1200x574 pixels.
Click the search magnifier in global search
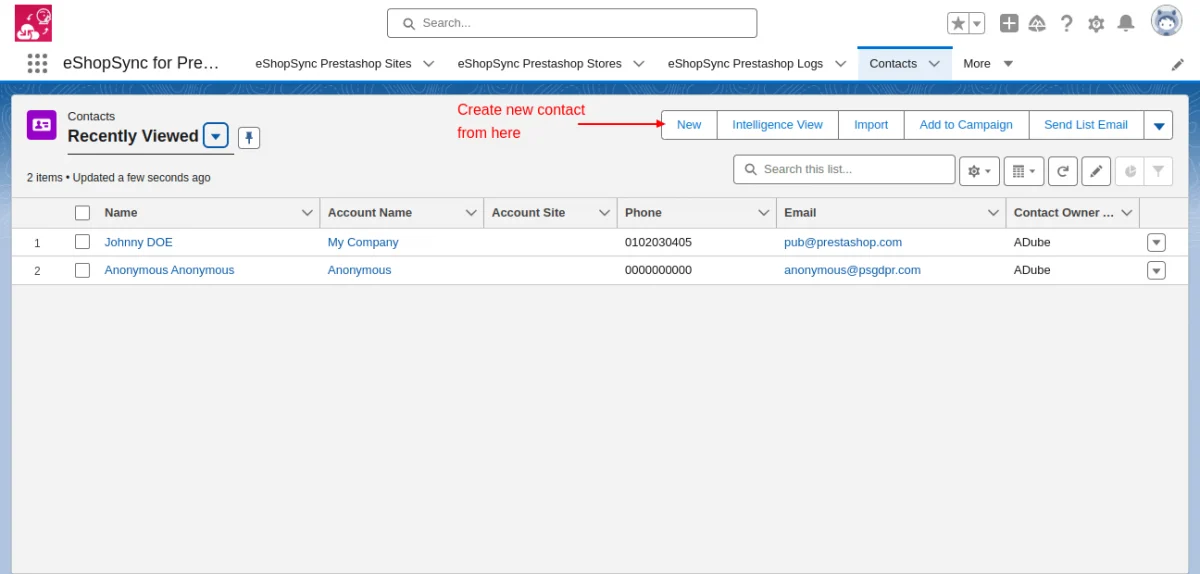tap(409, 23)
